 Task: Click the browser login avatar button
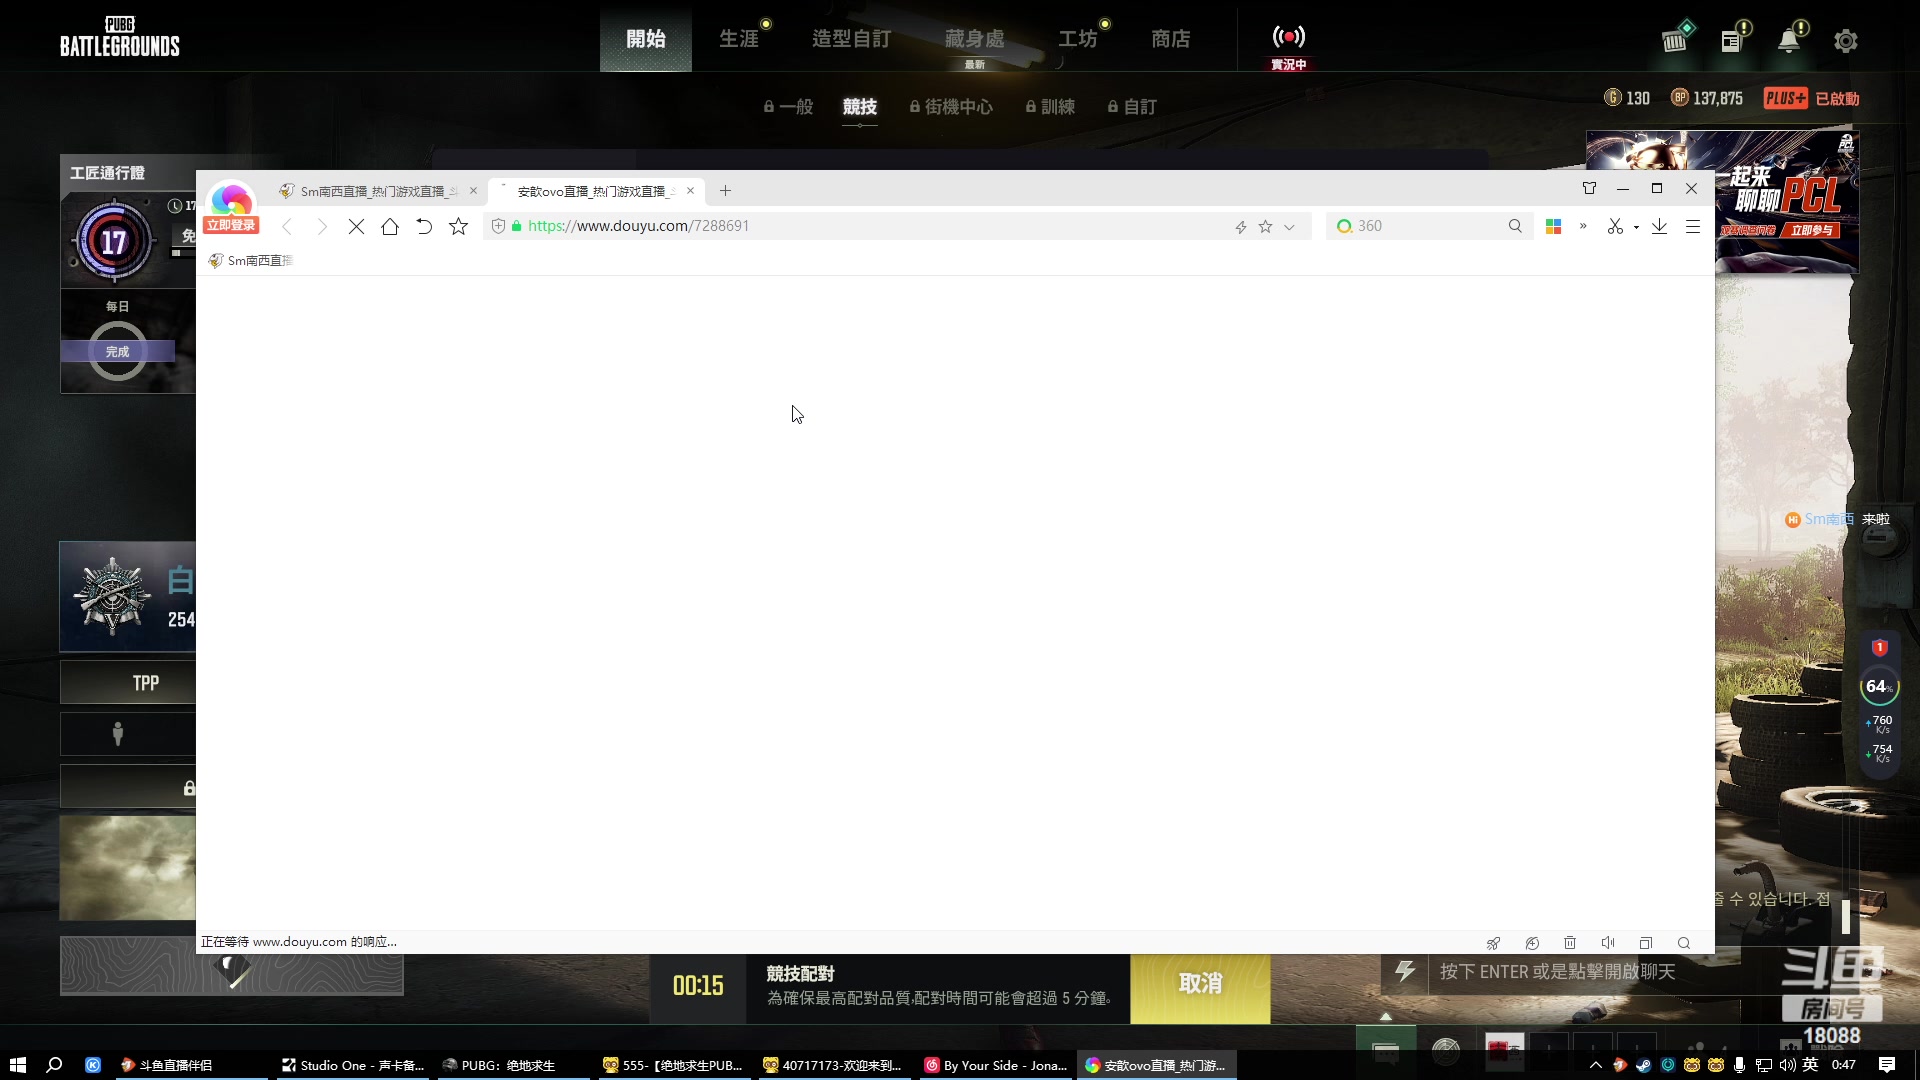[x=231, y=207]
